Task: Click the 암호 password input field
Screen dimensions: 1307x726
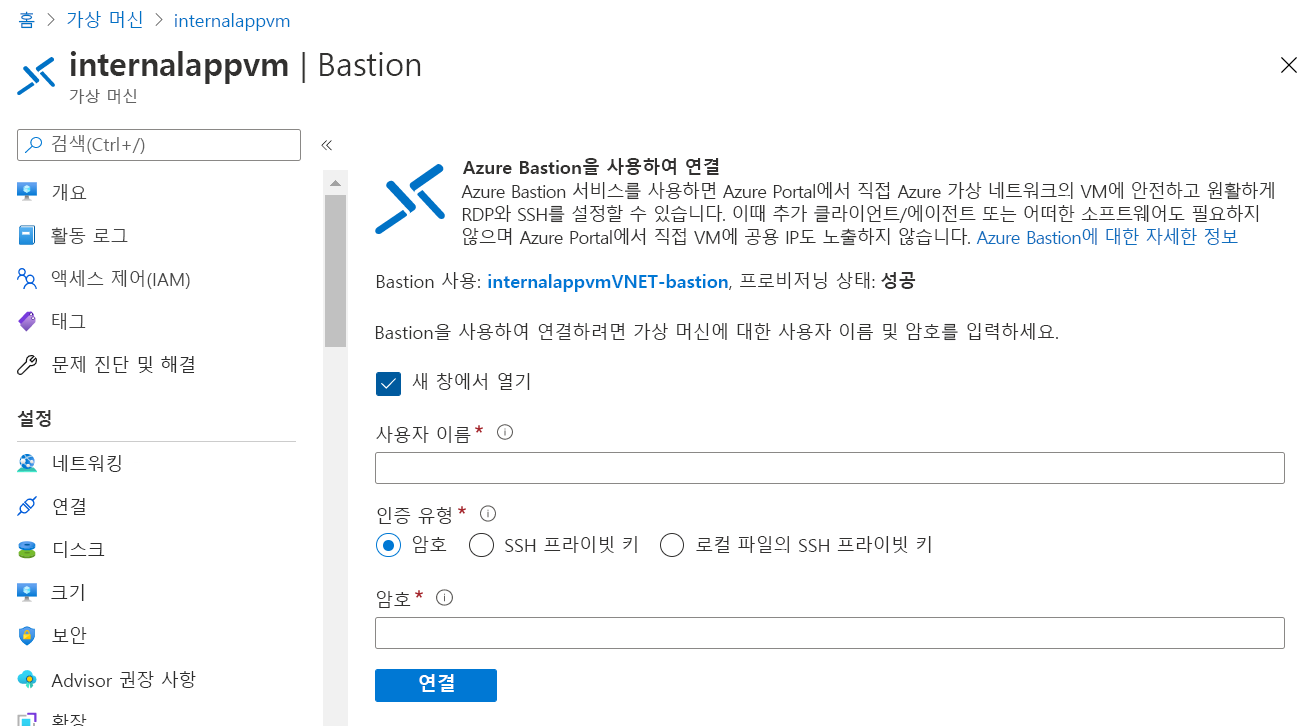Action: point(830,633)
